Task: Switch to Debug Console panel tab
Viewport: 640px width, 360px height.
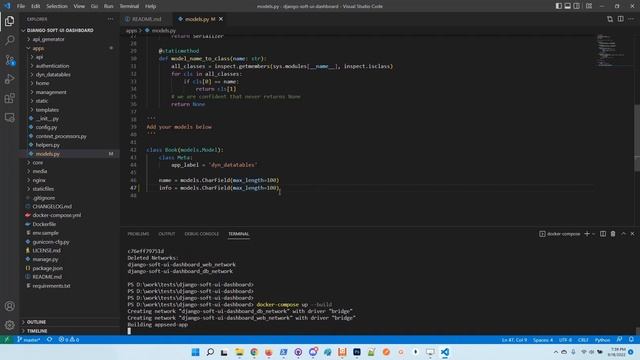Action: [202, 234]
